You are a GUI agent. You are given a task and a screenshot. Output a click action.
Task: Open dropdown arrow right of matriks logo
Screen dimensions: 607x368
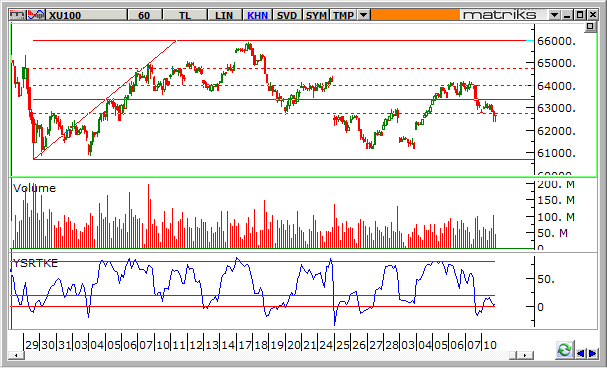tap(554, 15)
